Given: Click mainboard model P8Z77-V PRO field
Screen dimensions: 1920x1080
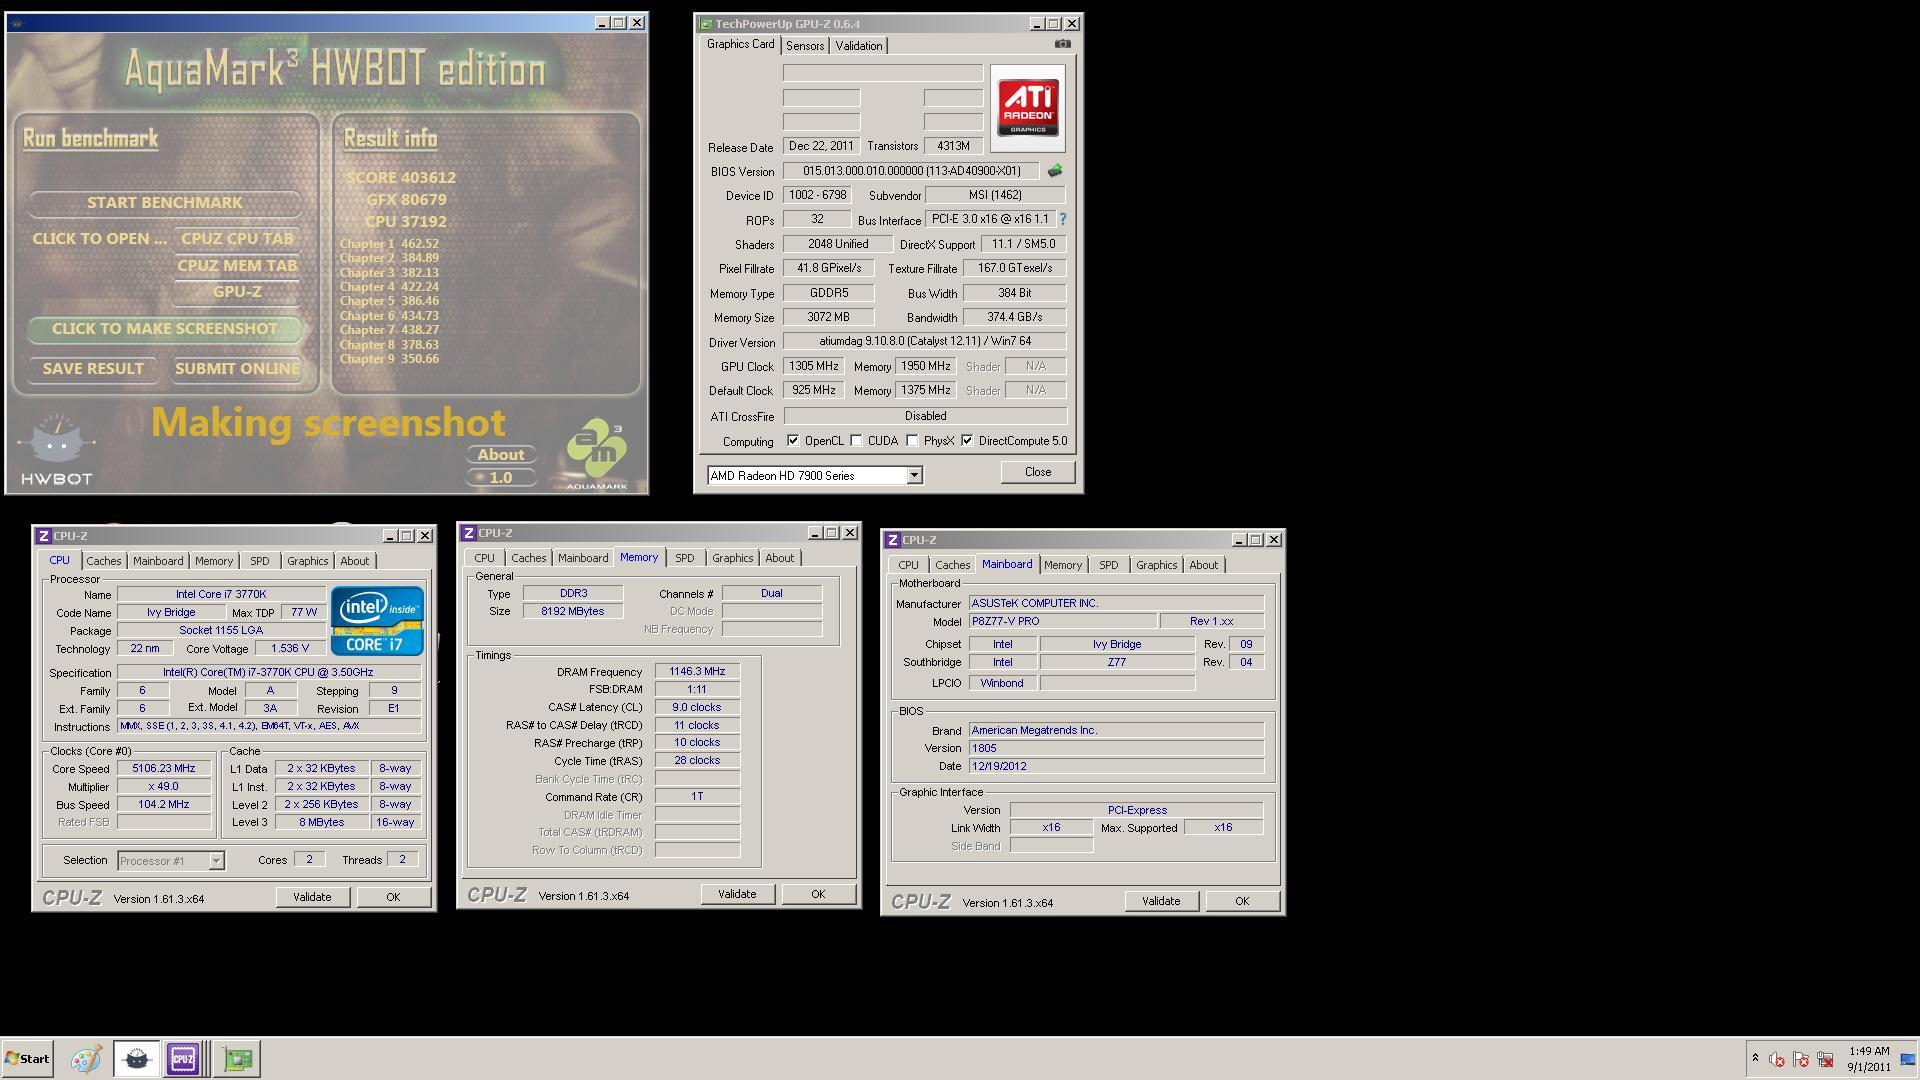Looking at the screenshot, I should (1062, 621).
